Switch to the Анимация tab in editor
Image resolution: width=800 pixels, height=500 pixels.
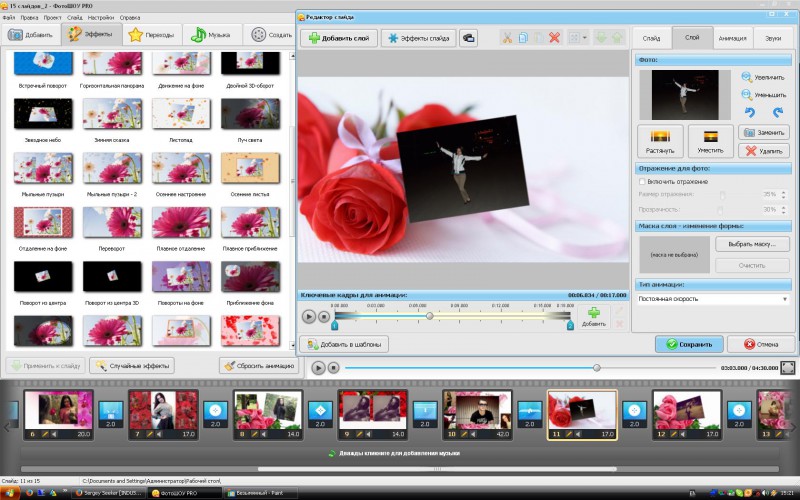coord(732,38)
